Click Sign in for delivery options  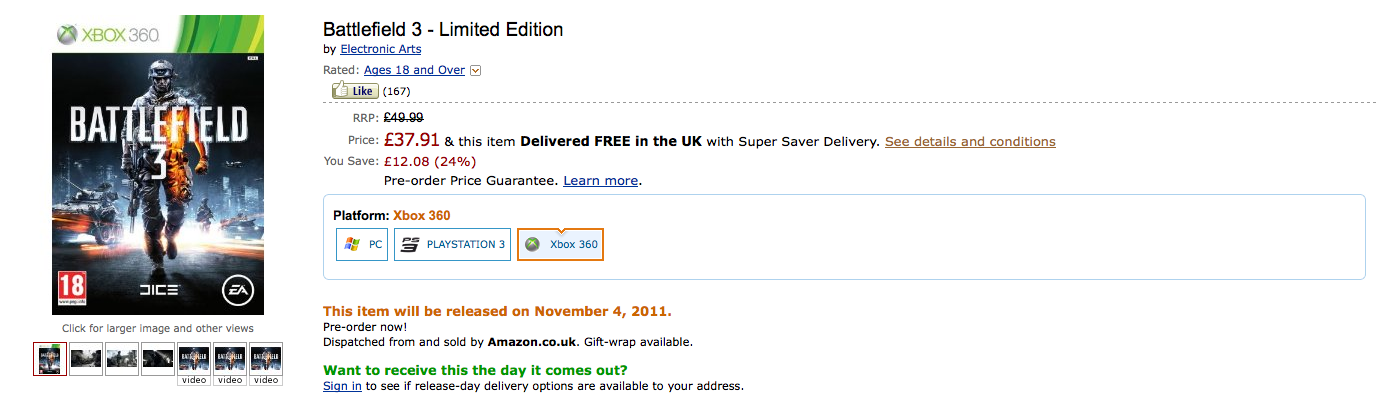pyautogui.click(x=342, y=386)
